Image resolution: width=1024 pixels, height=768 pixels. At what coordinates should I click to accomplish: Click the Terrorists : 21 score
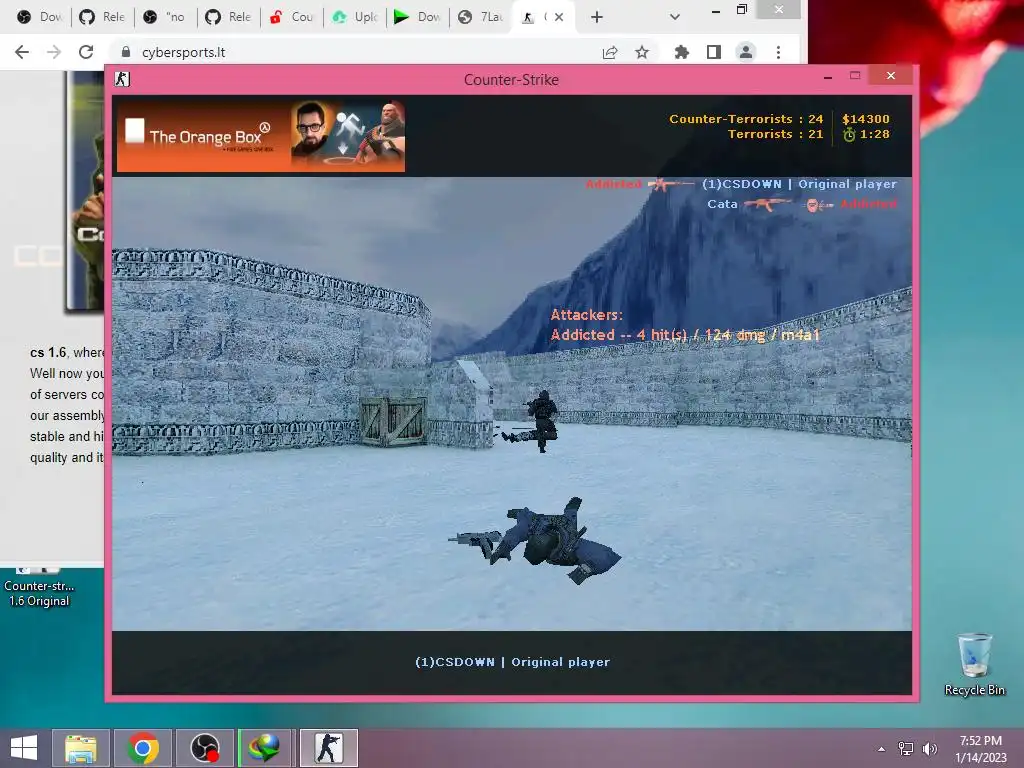click(x=775, y=134)
